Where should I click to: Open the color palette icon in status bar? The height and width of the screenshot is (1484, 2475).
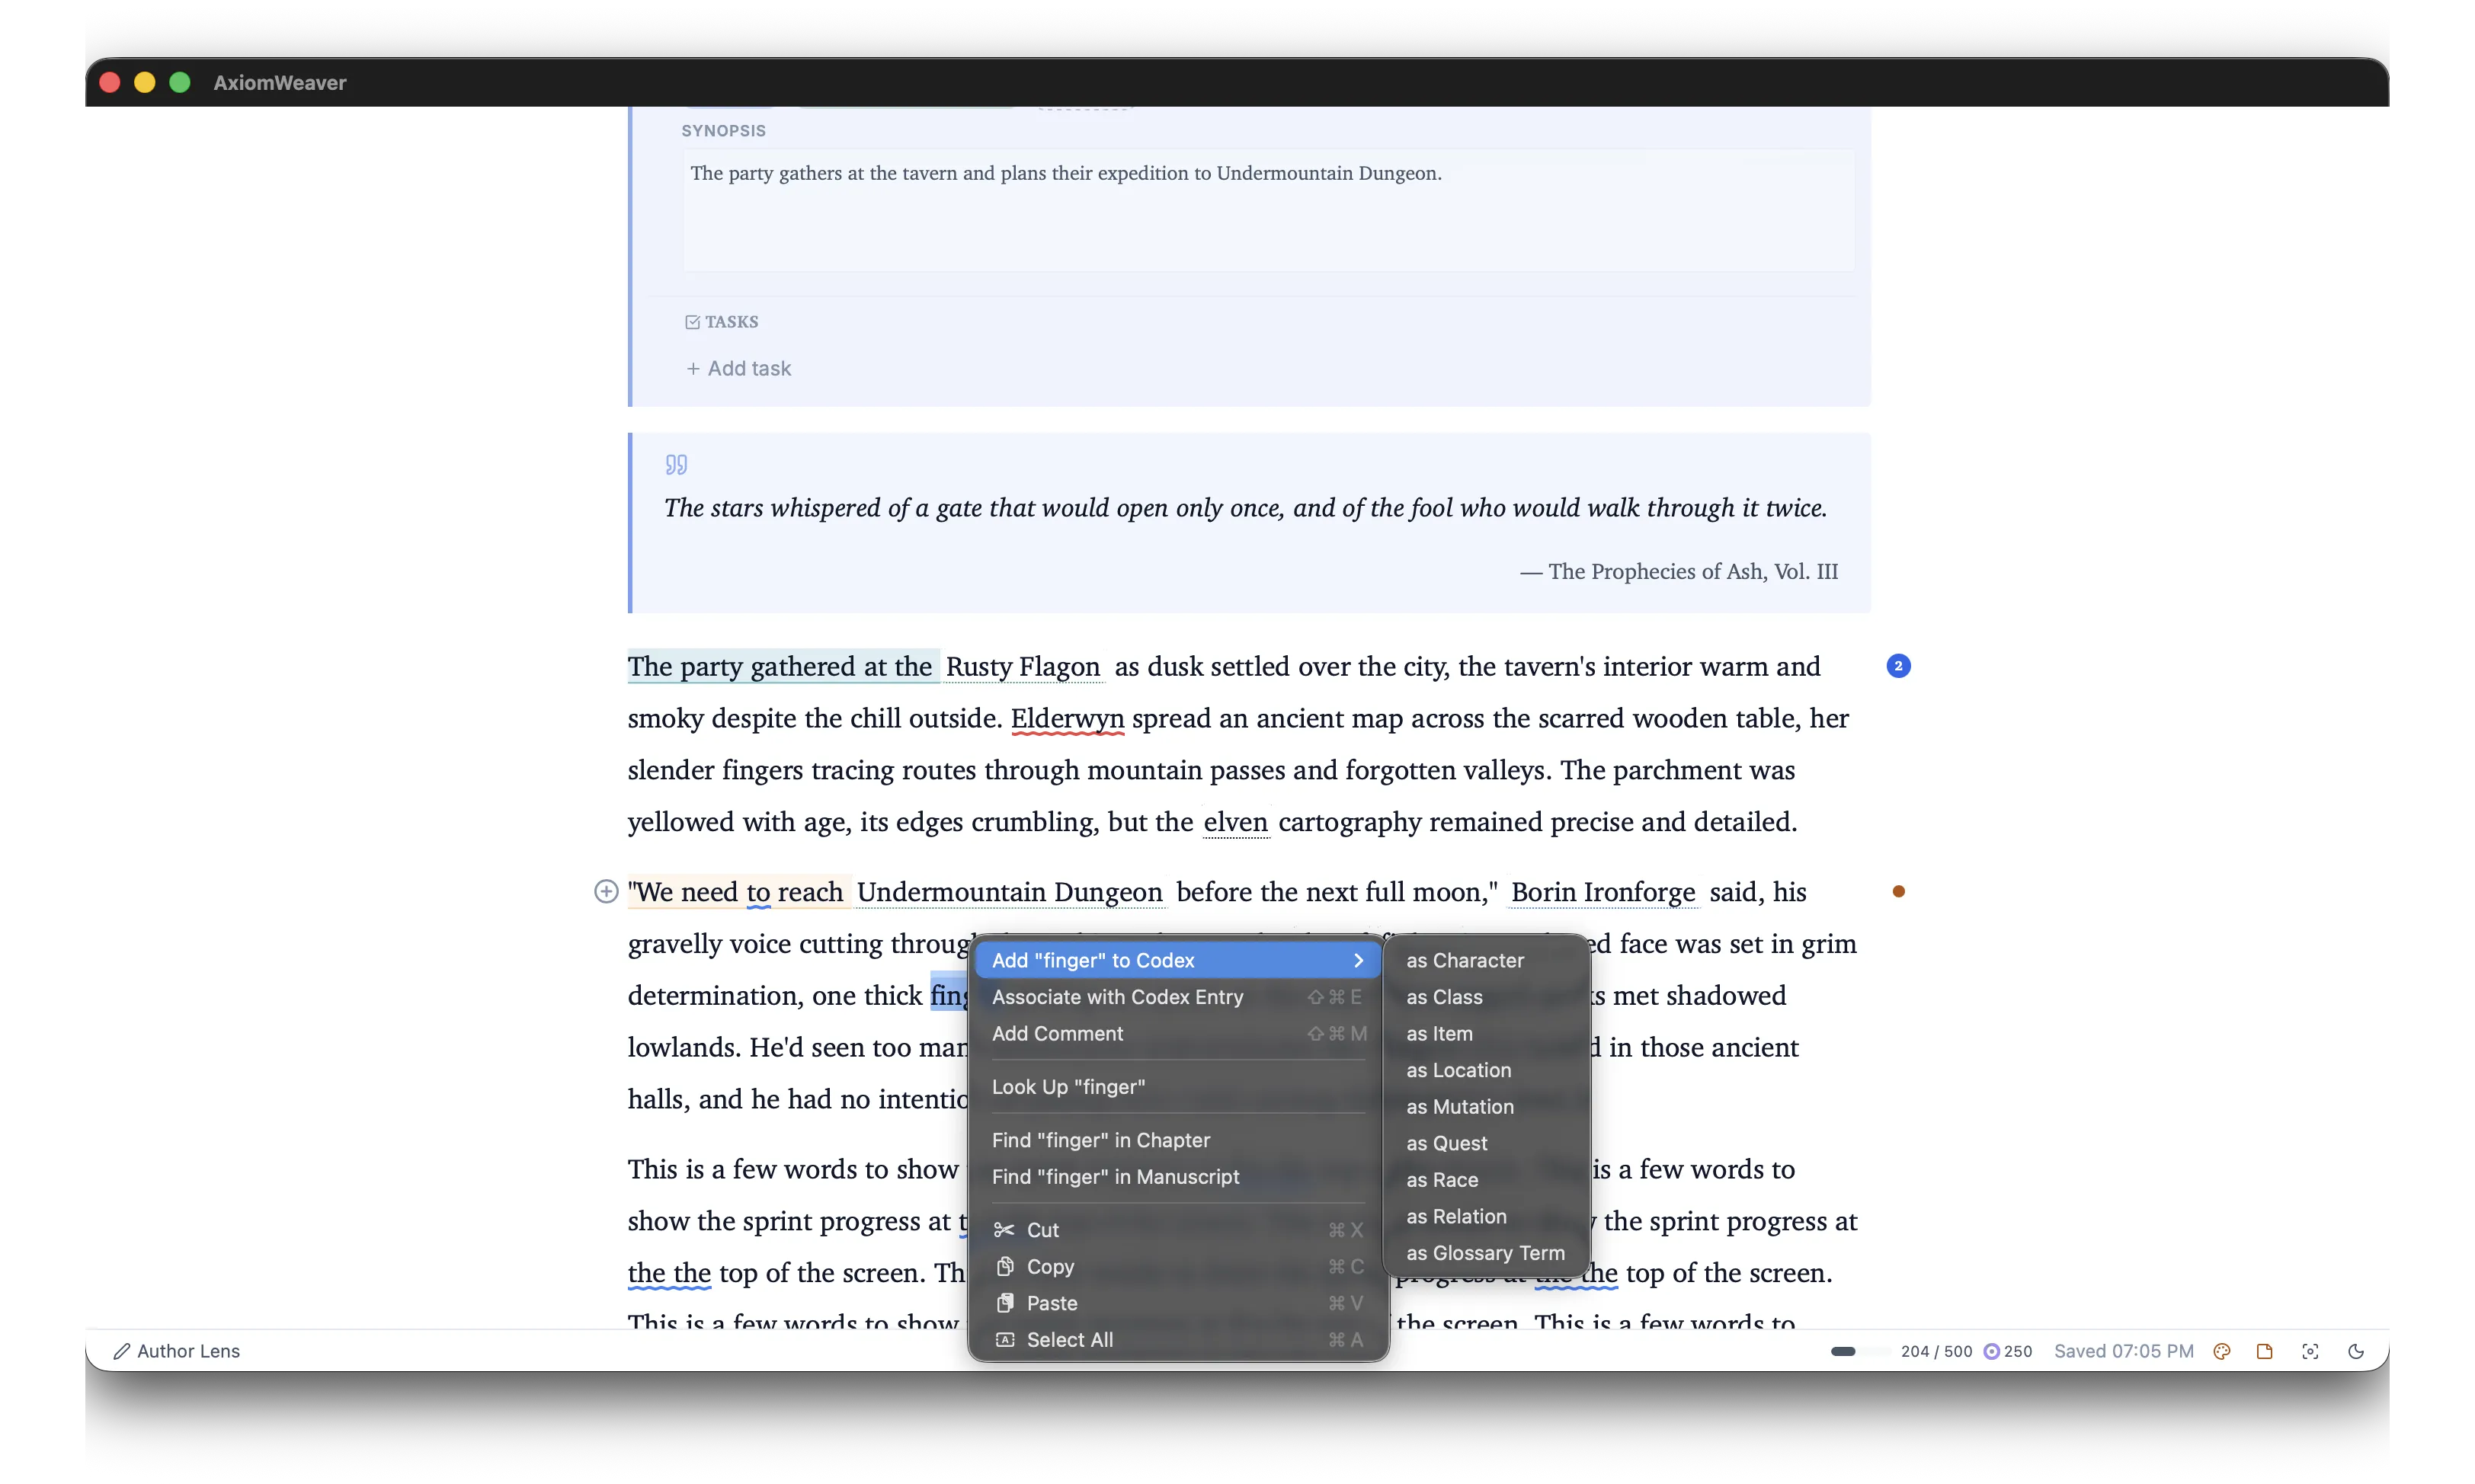point(2221,1351)
